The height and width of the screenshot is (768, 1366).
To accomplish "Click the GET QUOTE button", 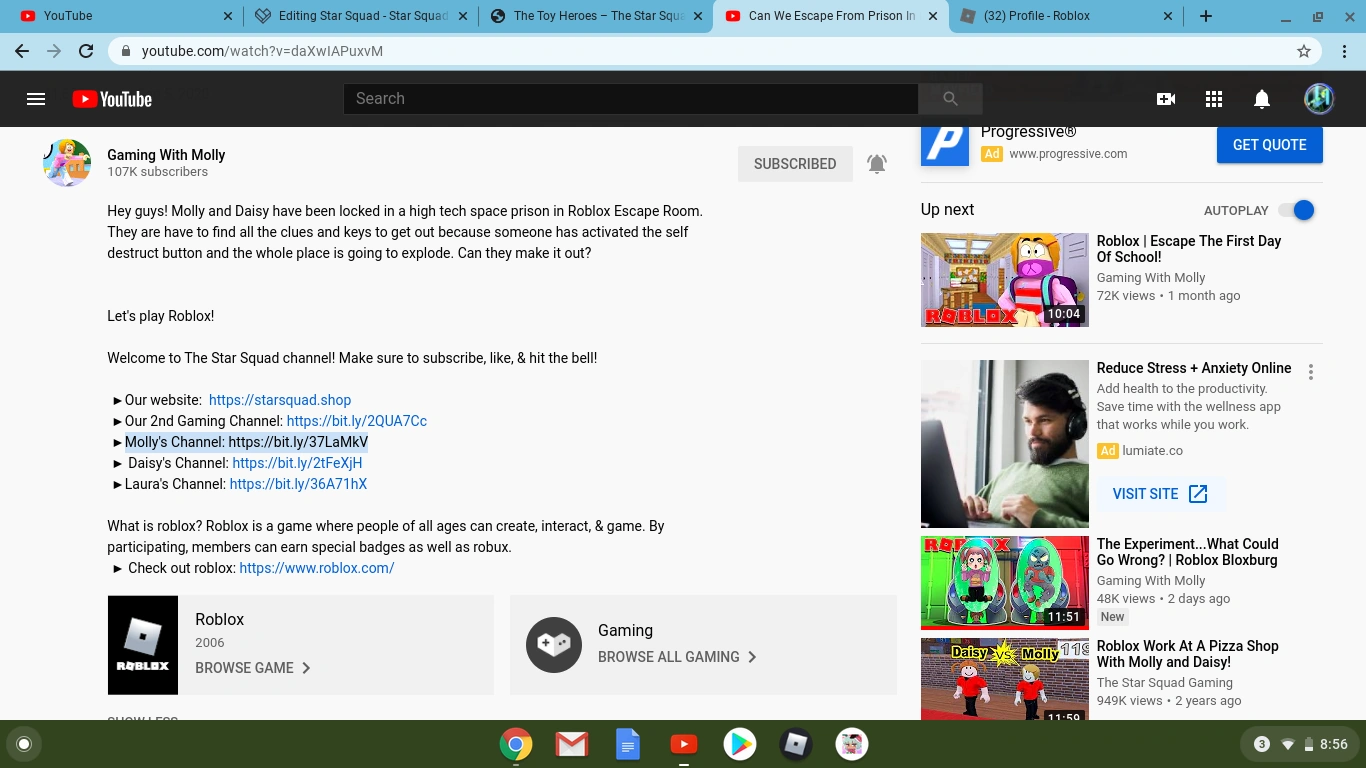I will tap(1269, 145).
